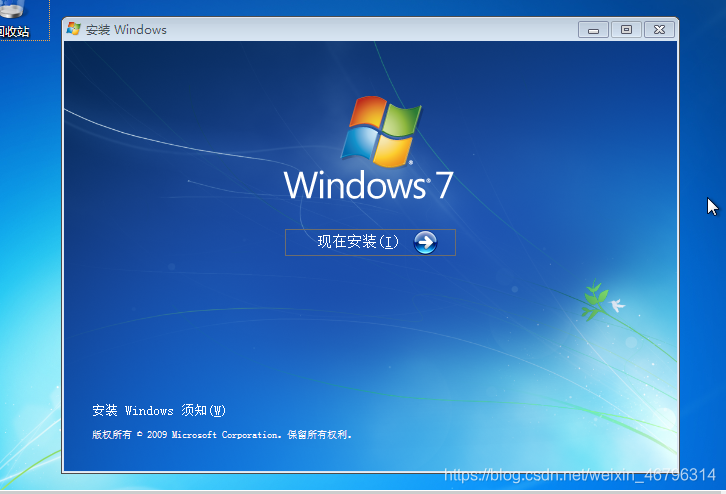Click the copyright text 版权所有 2009 Microsoft Corporation
The image size is (726, 494).
click(222, 435)
